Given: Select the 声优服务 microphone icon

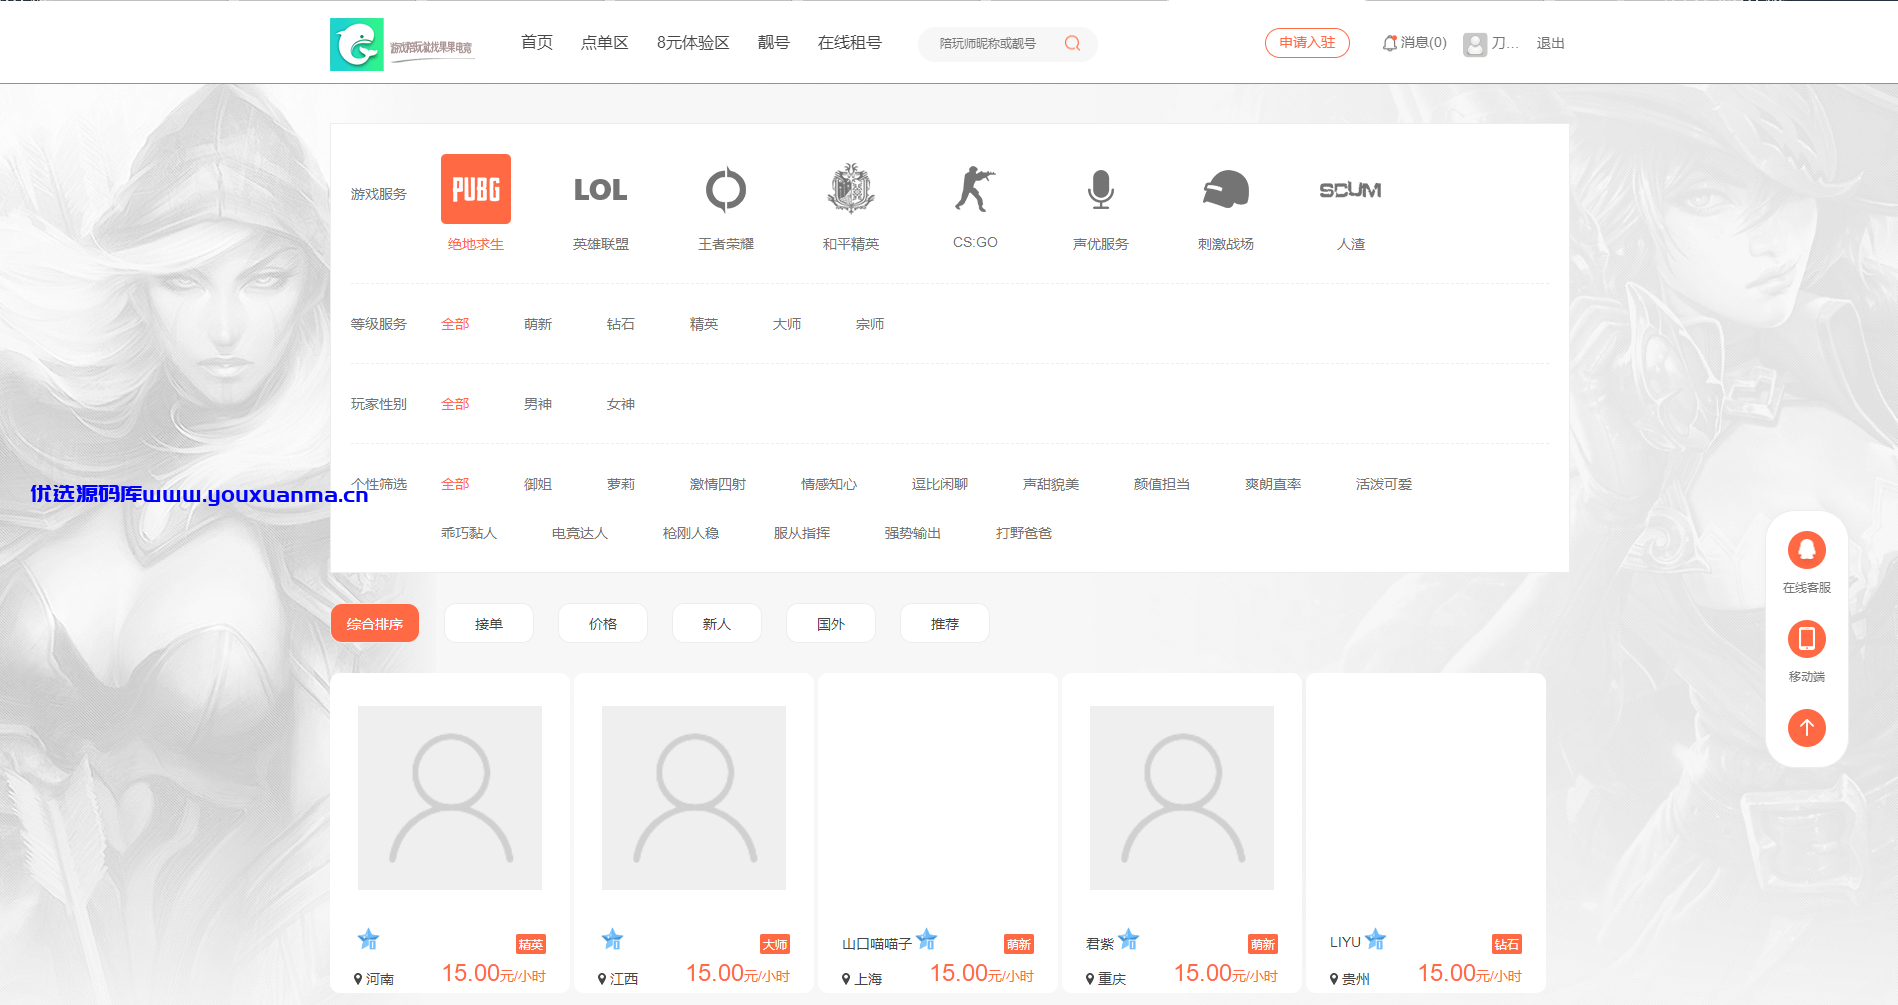Looking at the screenshot, I should (1101, 189).
